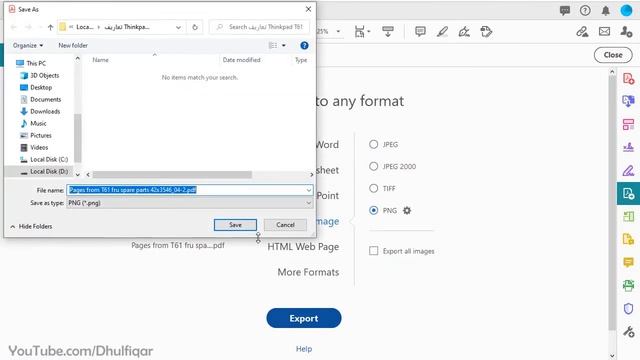Open the Comment tool in right sidebar
640x360 pixels.
coord(629,262)
